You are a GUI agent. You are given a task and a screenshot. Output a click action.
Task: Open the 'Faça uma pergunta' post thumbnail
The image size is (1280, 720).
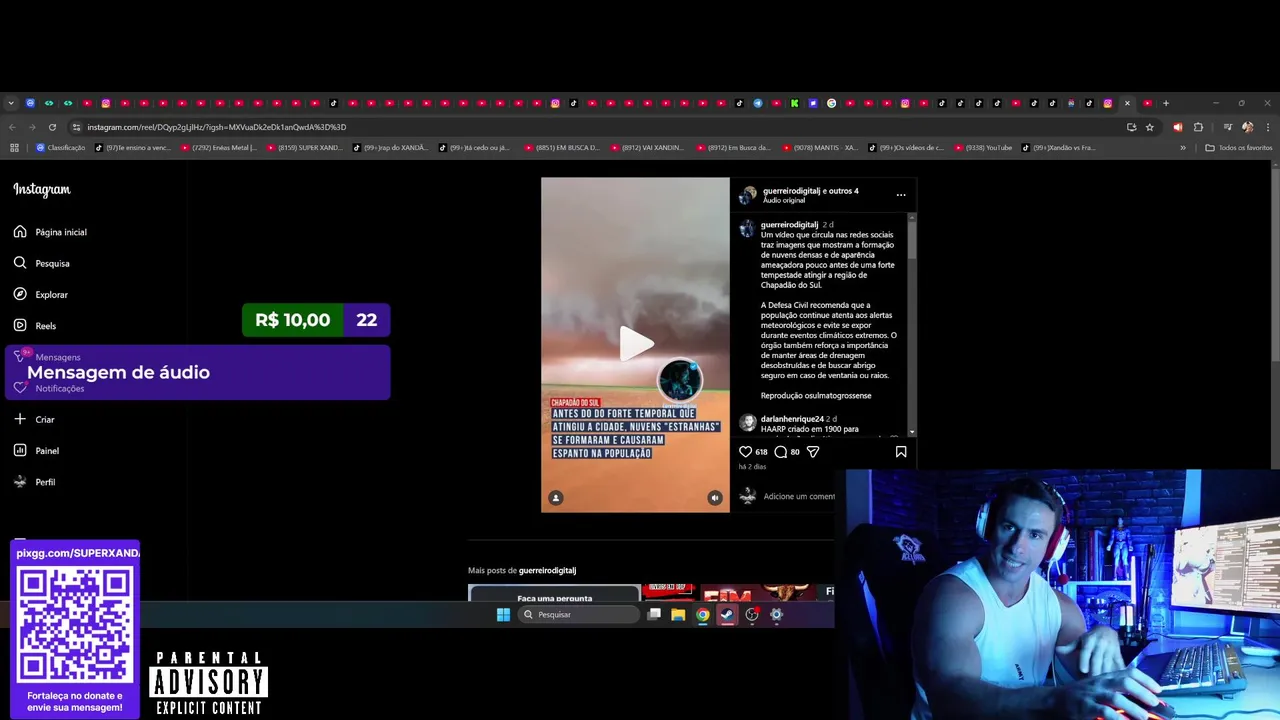point(554,593)
